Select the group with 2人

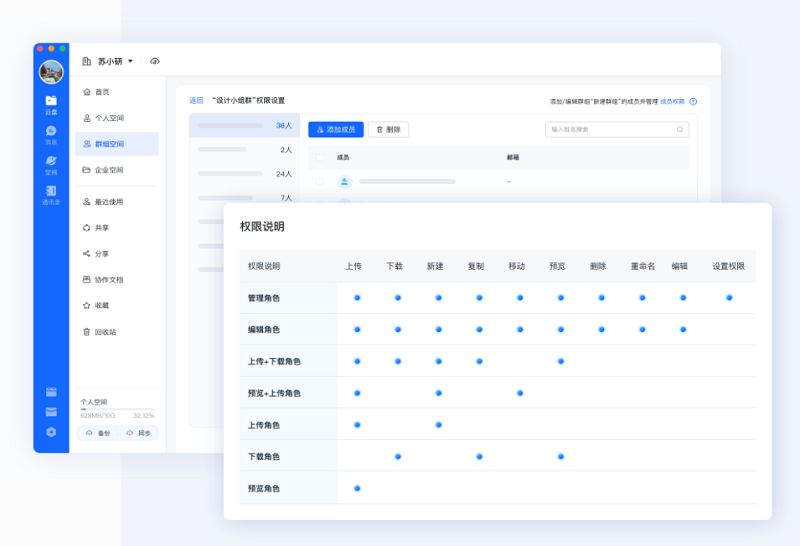point(244,150)
